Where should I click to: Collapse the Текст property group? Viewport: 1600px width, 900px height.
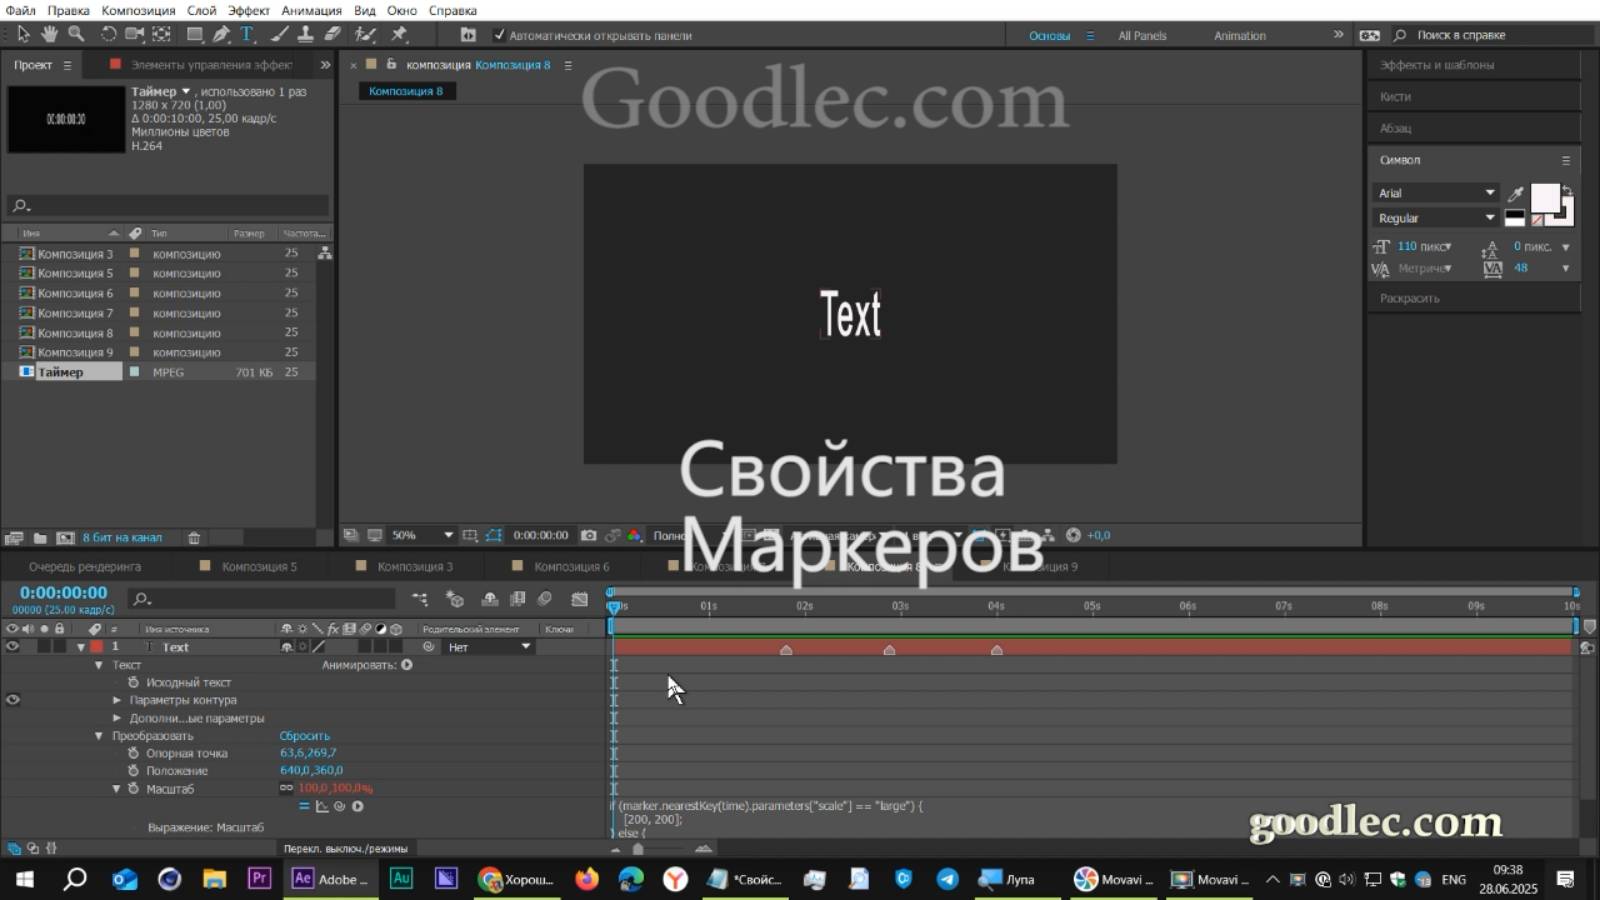pyautogui.click(x=98, y=665)
